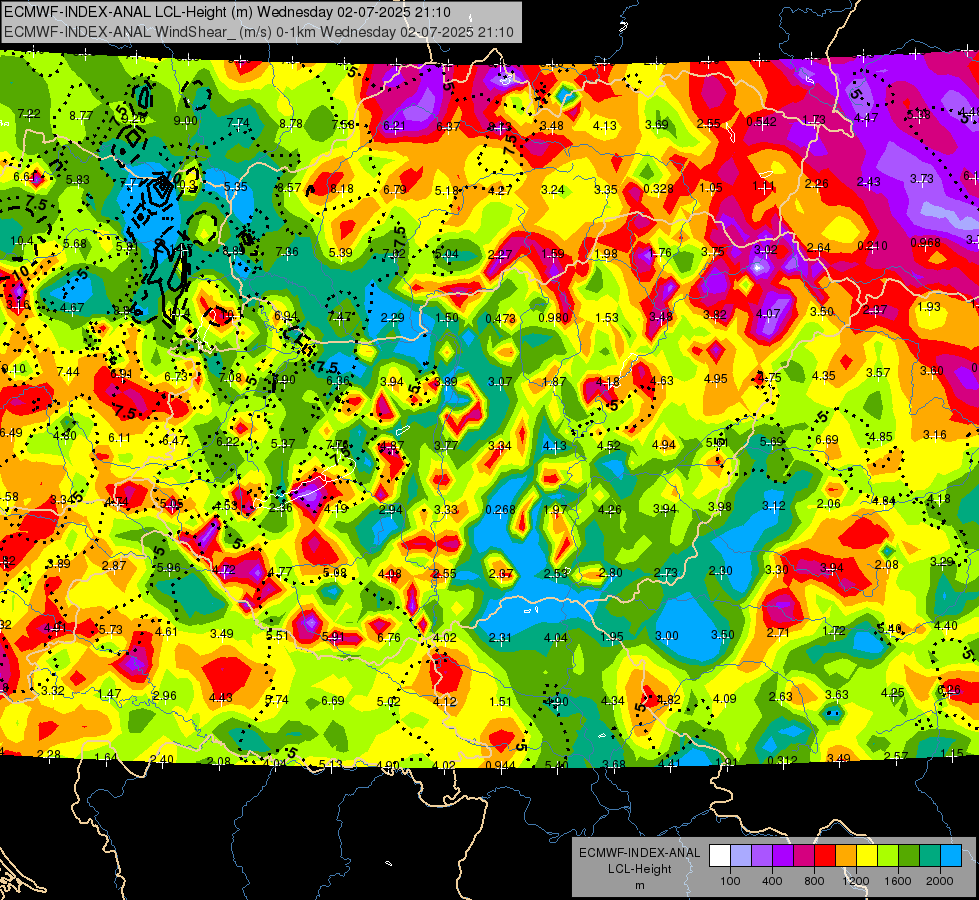Click the 3.02 value on the map
979x900 pixels.
(766, 250)
